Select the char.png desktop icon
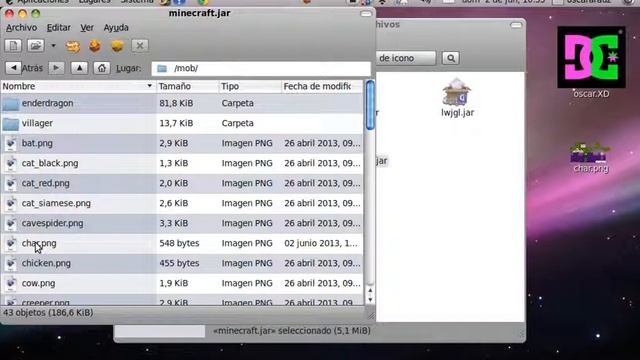 click(x=590, y=158)
